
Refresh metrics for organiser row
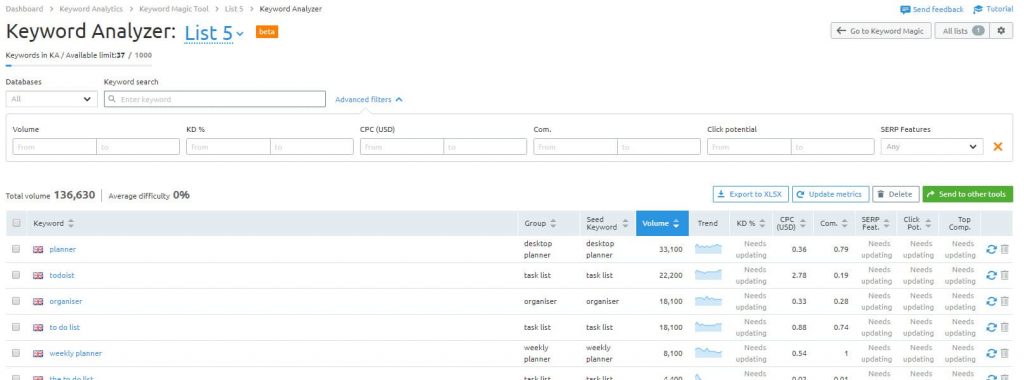tap(991, 302)
